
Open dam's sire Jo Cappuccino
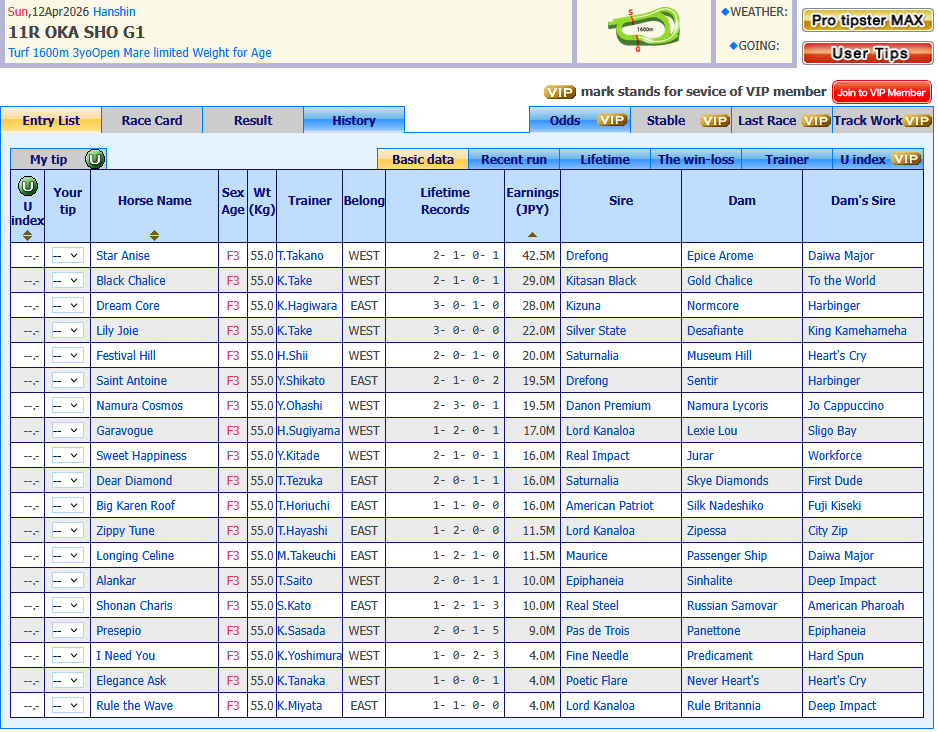point(845,405)
